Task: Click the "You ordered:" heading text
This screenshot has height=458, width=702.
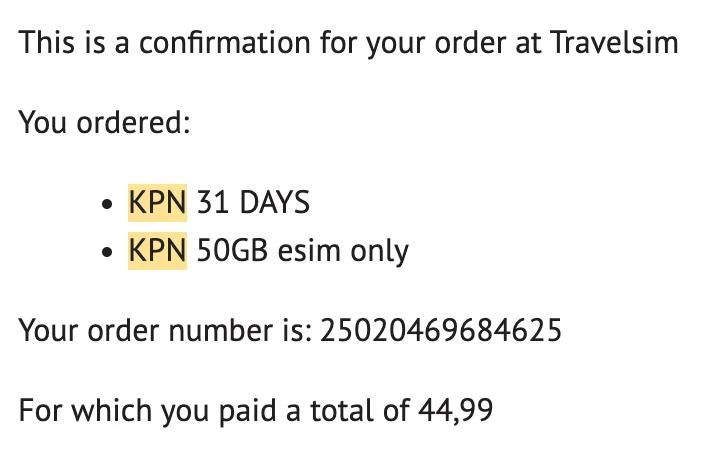Action: 105,123
